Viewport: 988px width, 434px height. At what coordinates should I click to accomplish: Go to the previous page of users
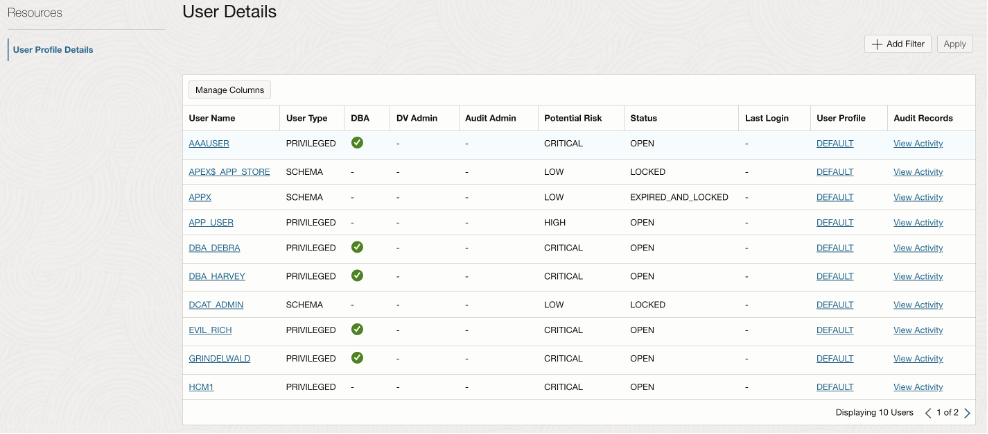tap(928, 413)
